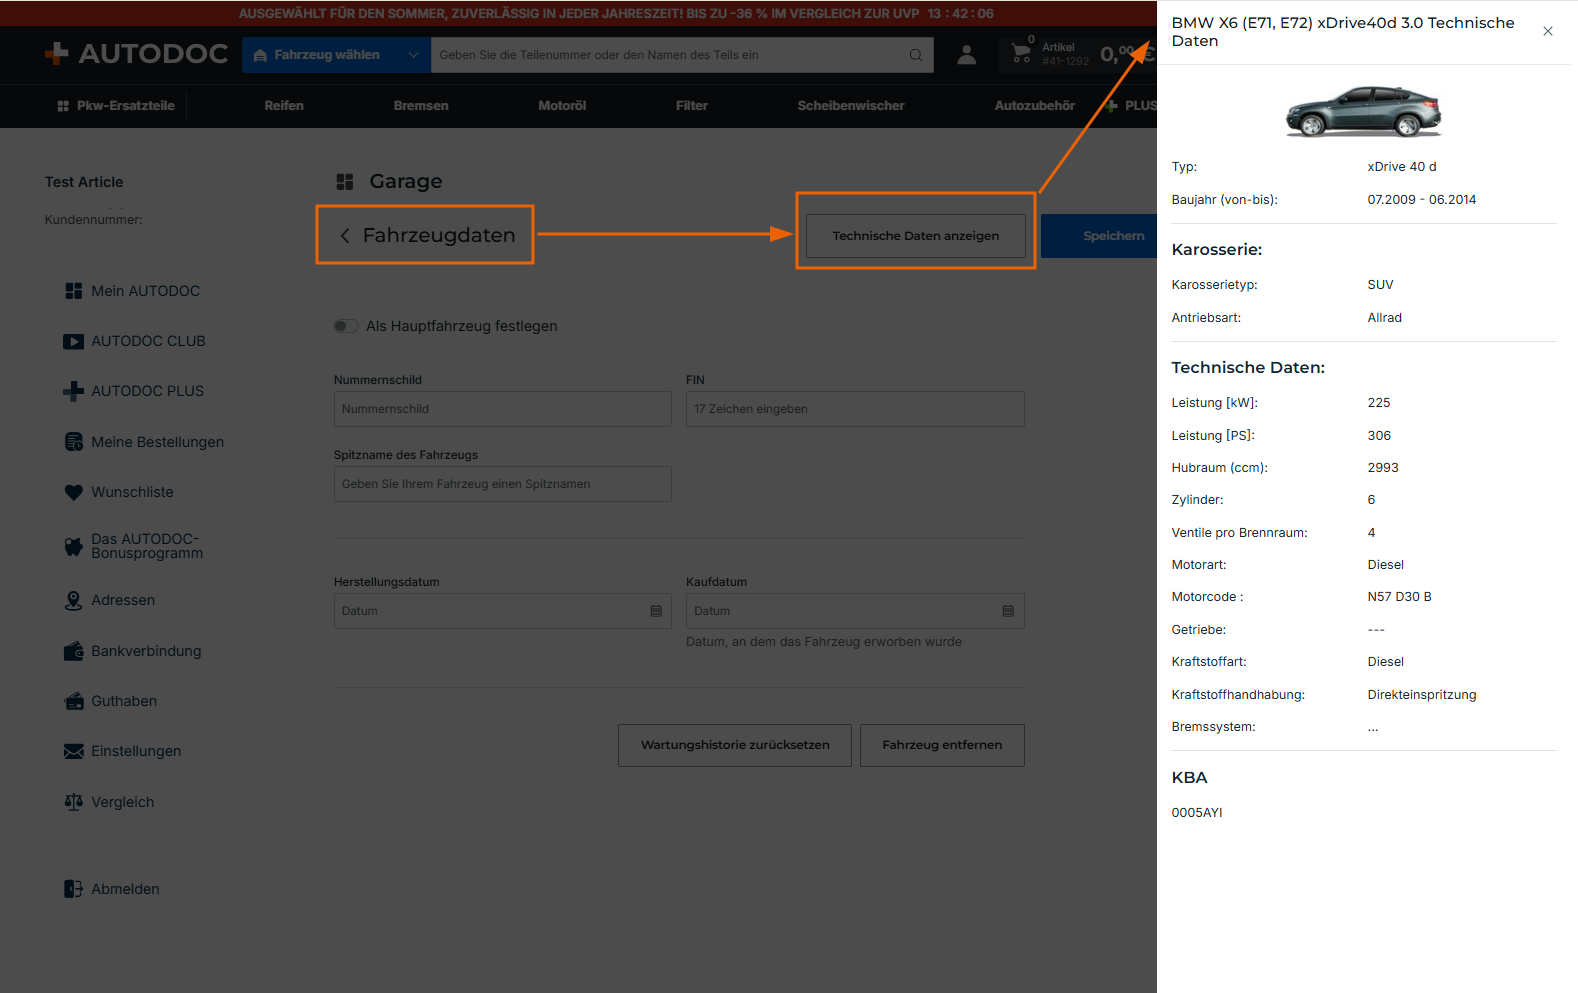This screenshot has height=993, width=1578.
Task: Click the Speichern button
Action: [1099, 236]
